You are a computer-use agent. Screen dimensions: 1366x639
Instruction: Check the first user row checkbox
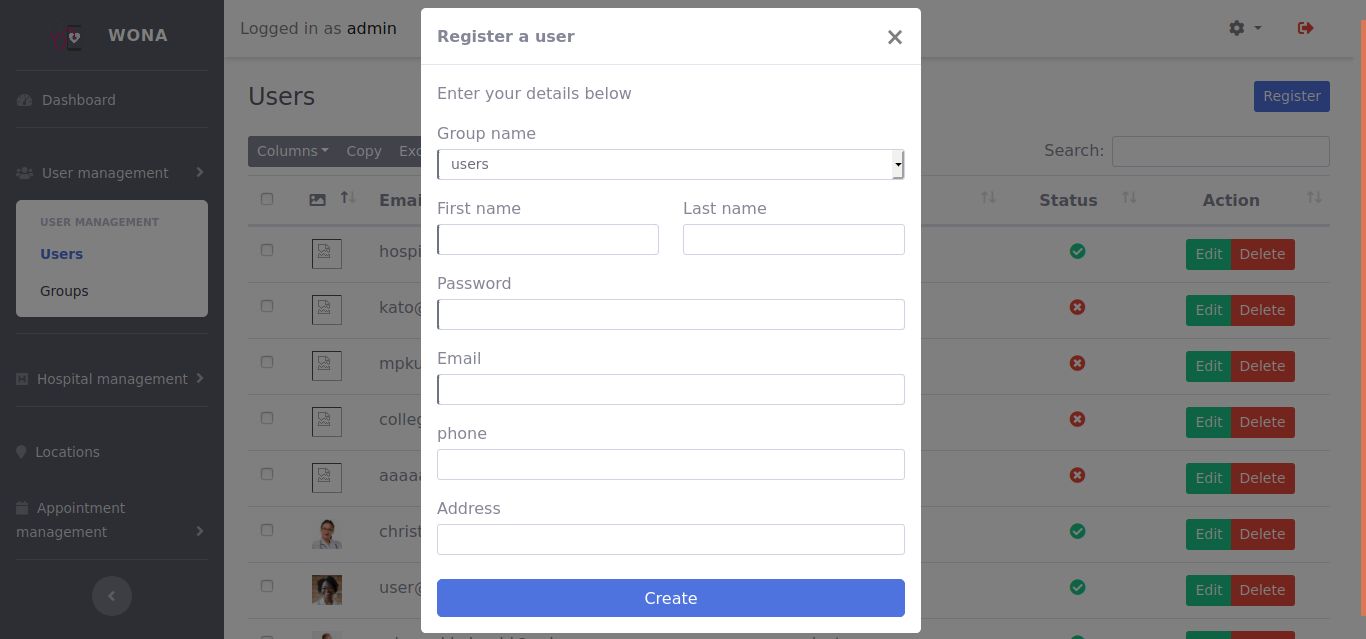coord(267,250)
